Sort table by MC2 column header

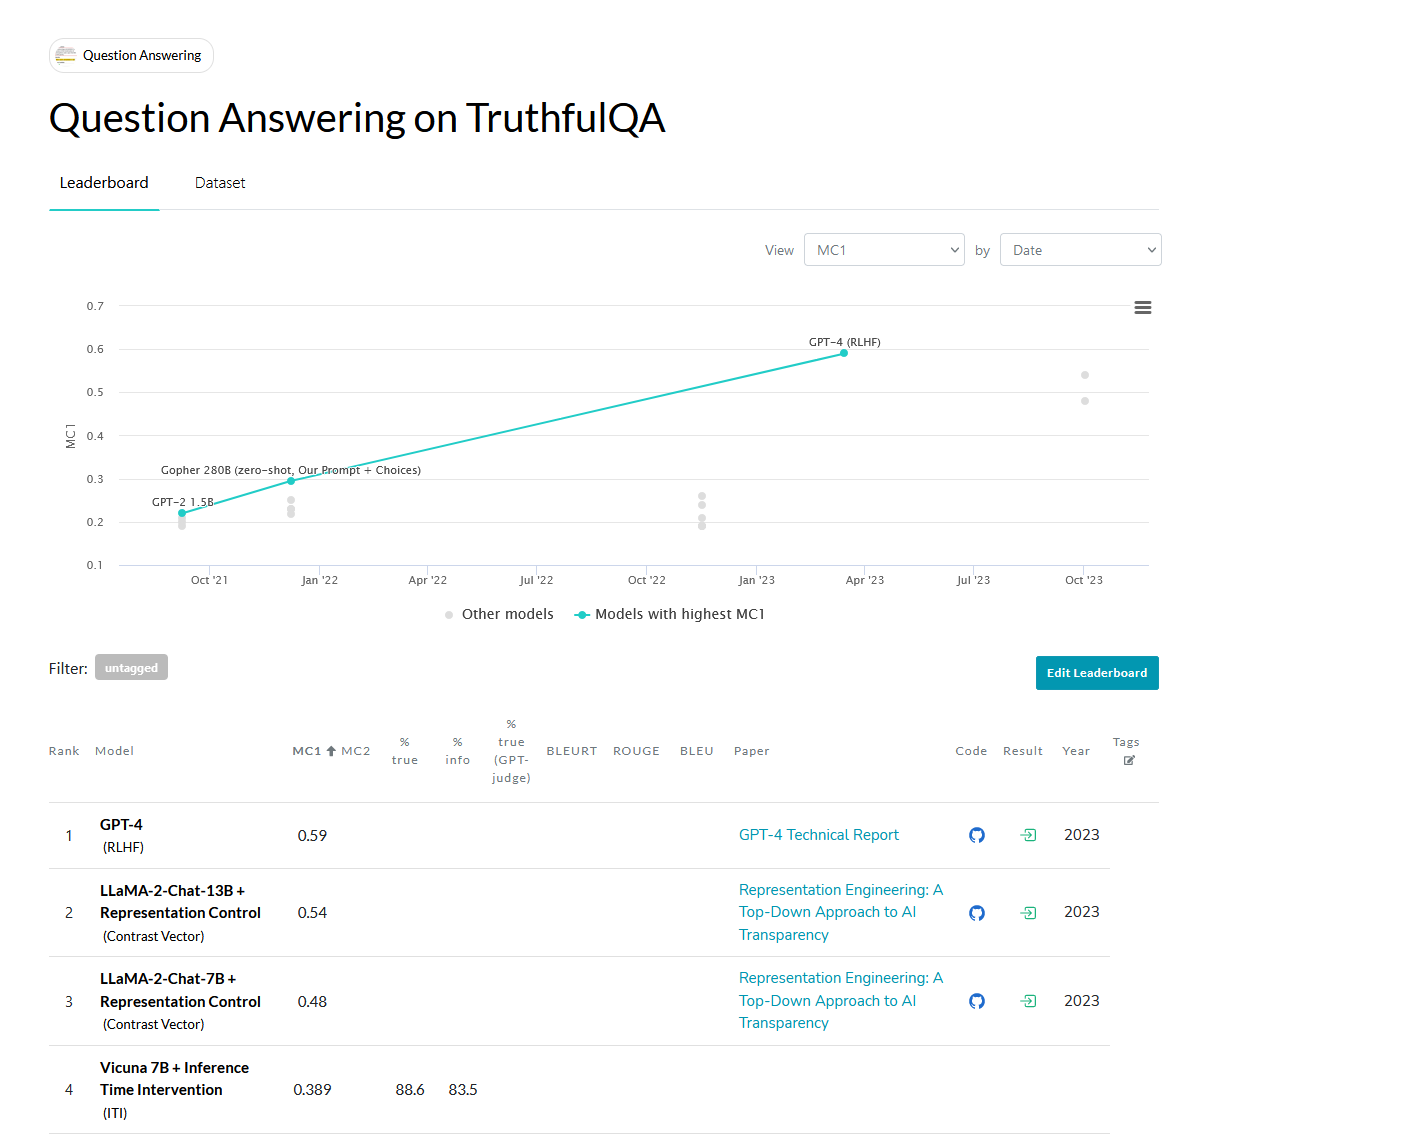pyautogui.click(x=355, y=751)
